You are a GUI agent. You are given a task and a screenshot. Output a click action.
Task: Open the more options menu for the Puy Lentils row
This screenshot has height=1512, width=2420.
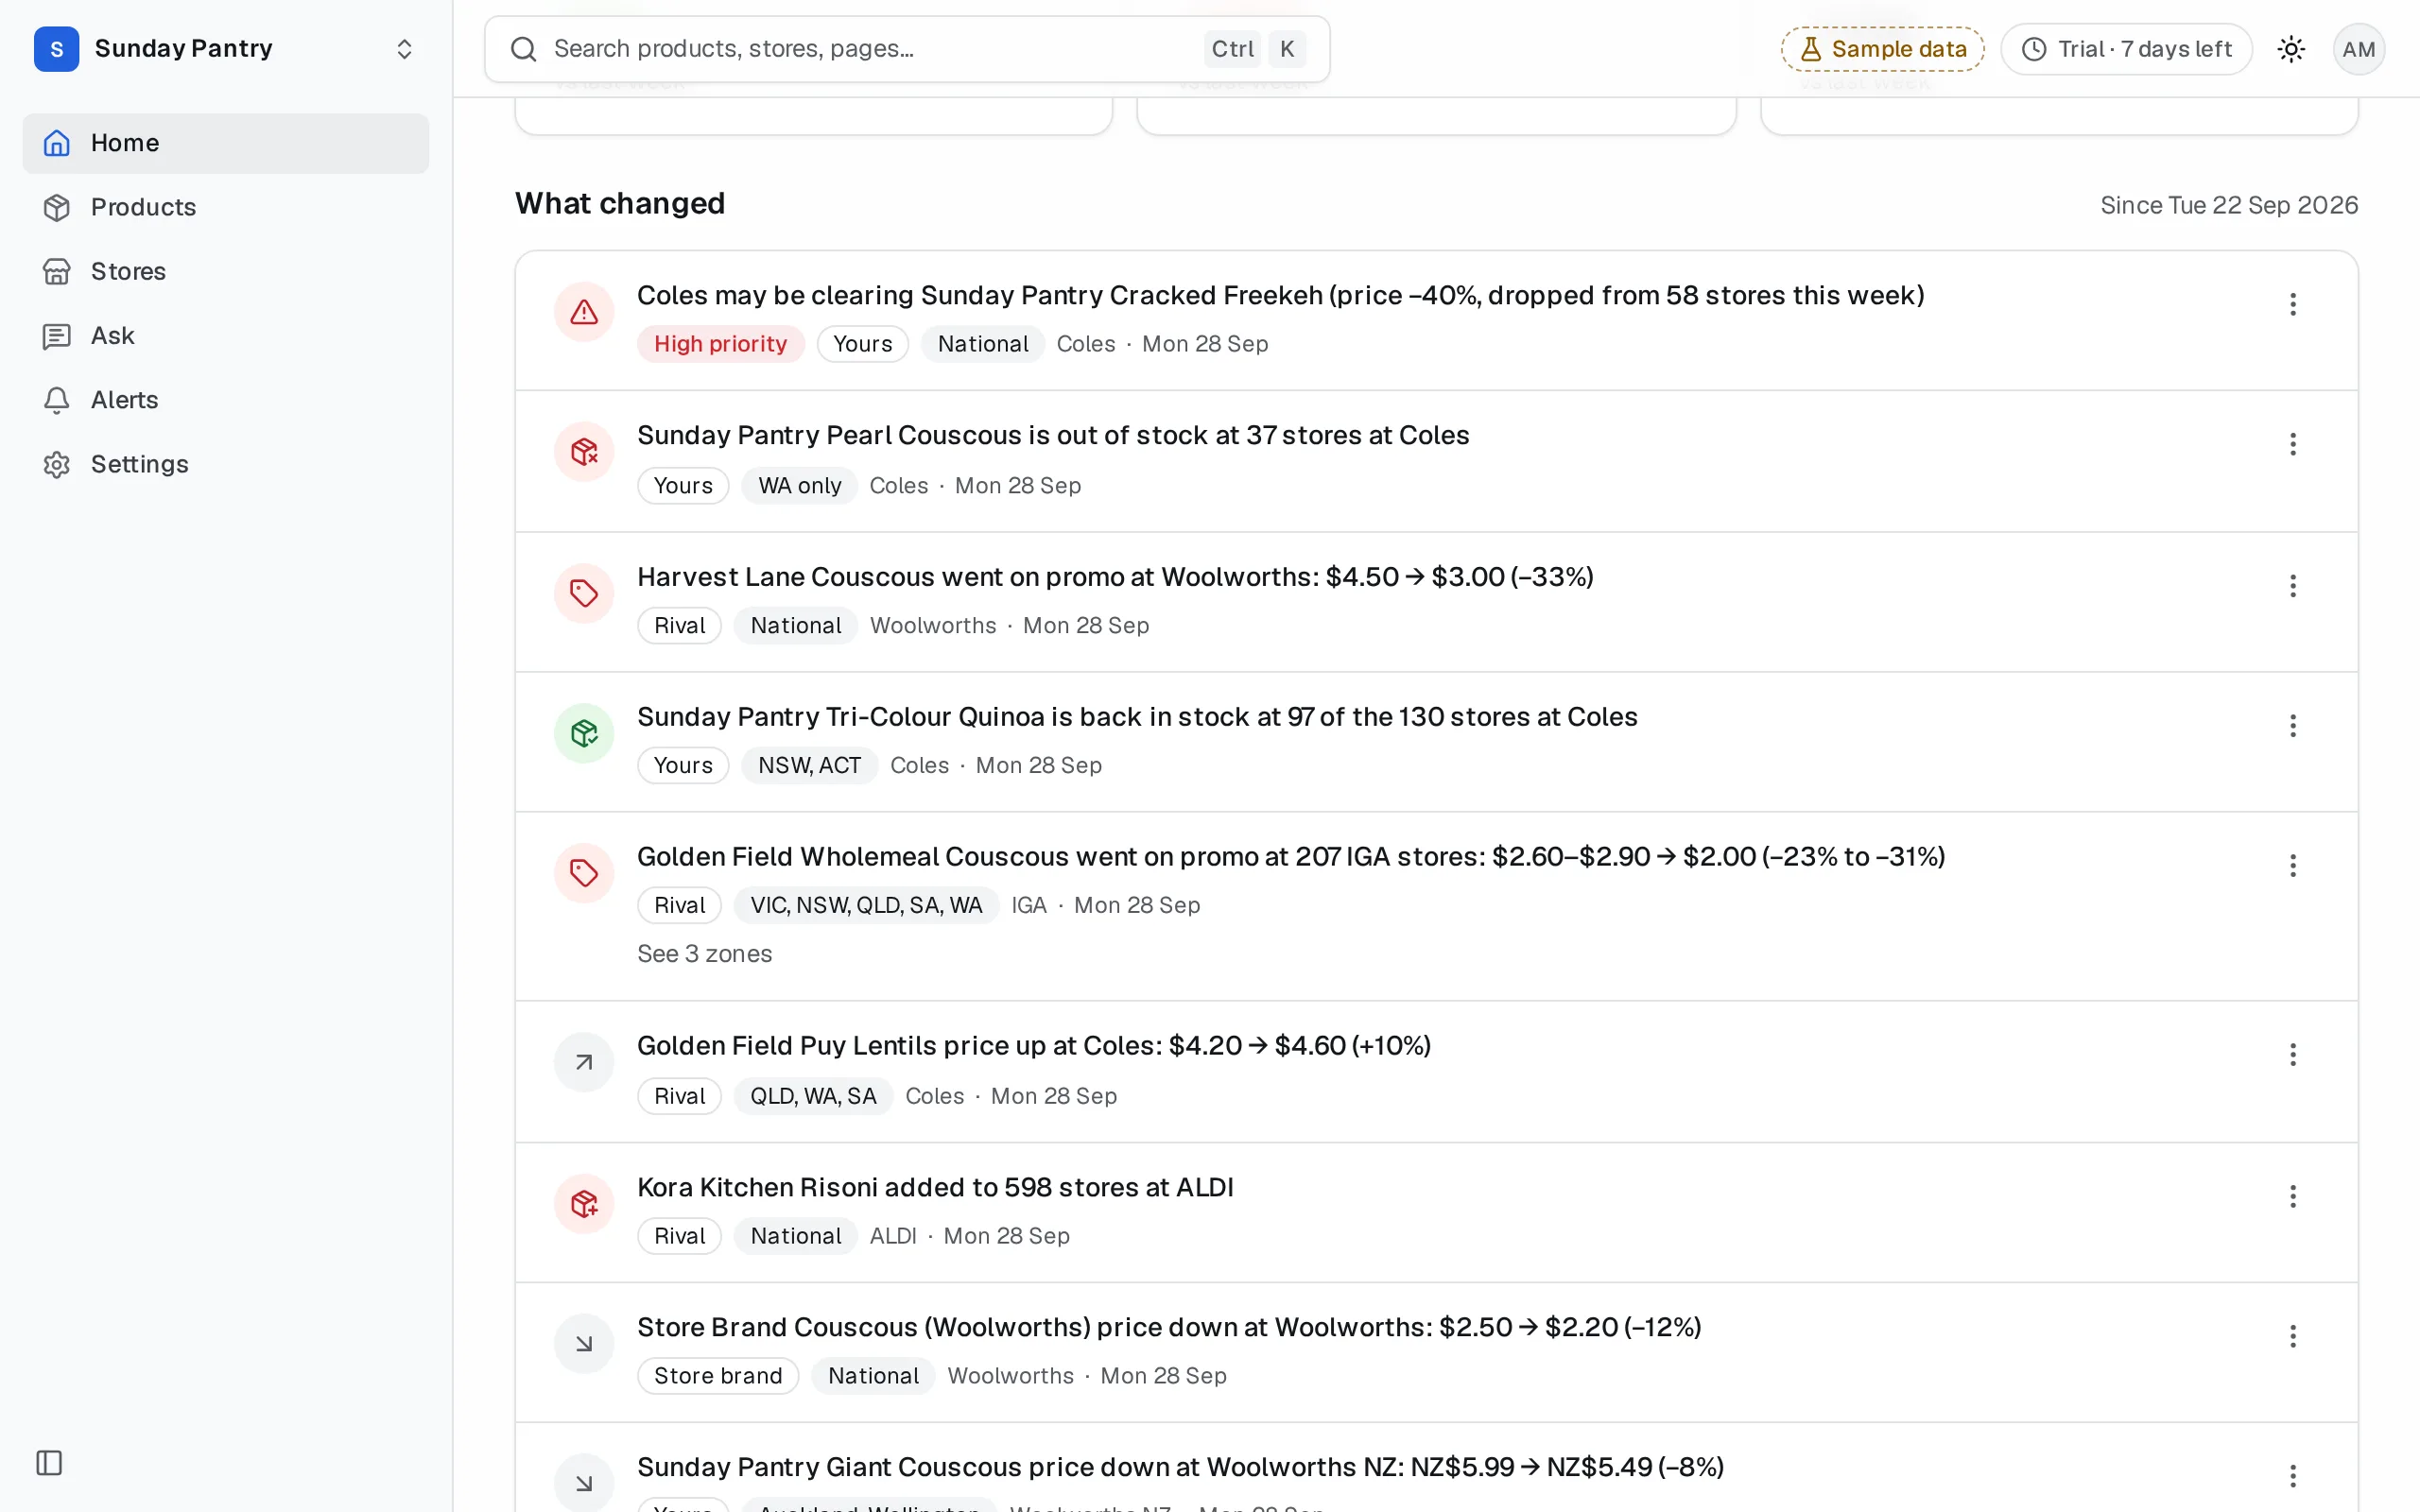point(2293,1055)
